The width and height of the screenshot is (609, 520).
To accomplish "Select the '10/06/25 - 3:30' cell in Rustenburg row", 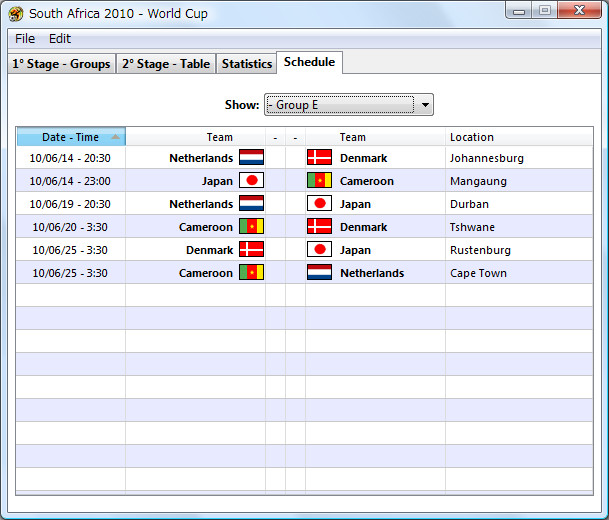I will coord(70,250).
